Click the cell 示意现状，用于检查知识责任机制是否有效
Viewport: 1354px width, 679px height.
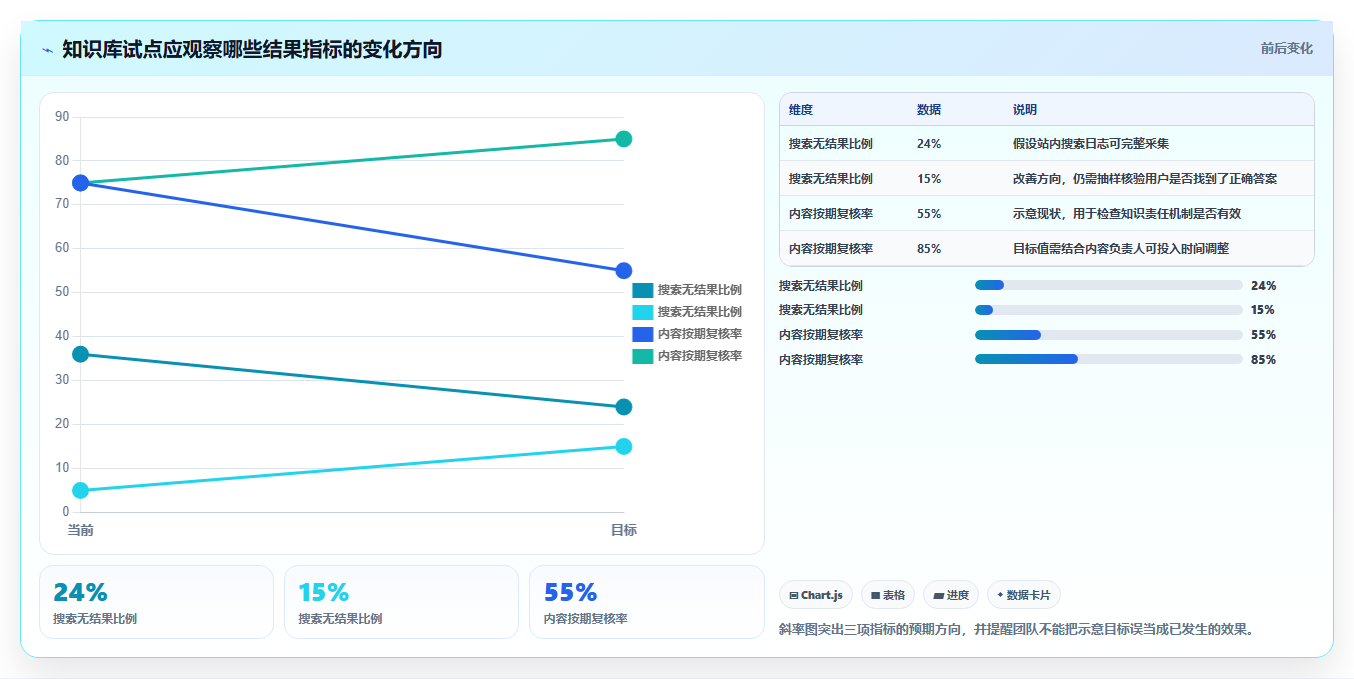pos(1127,214)
